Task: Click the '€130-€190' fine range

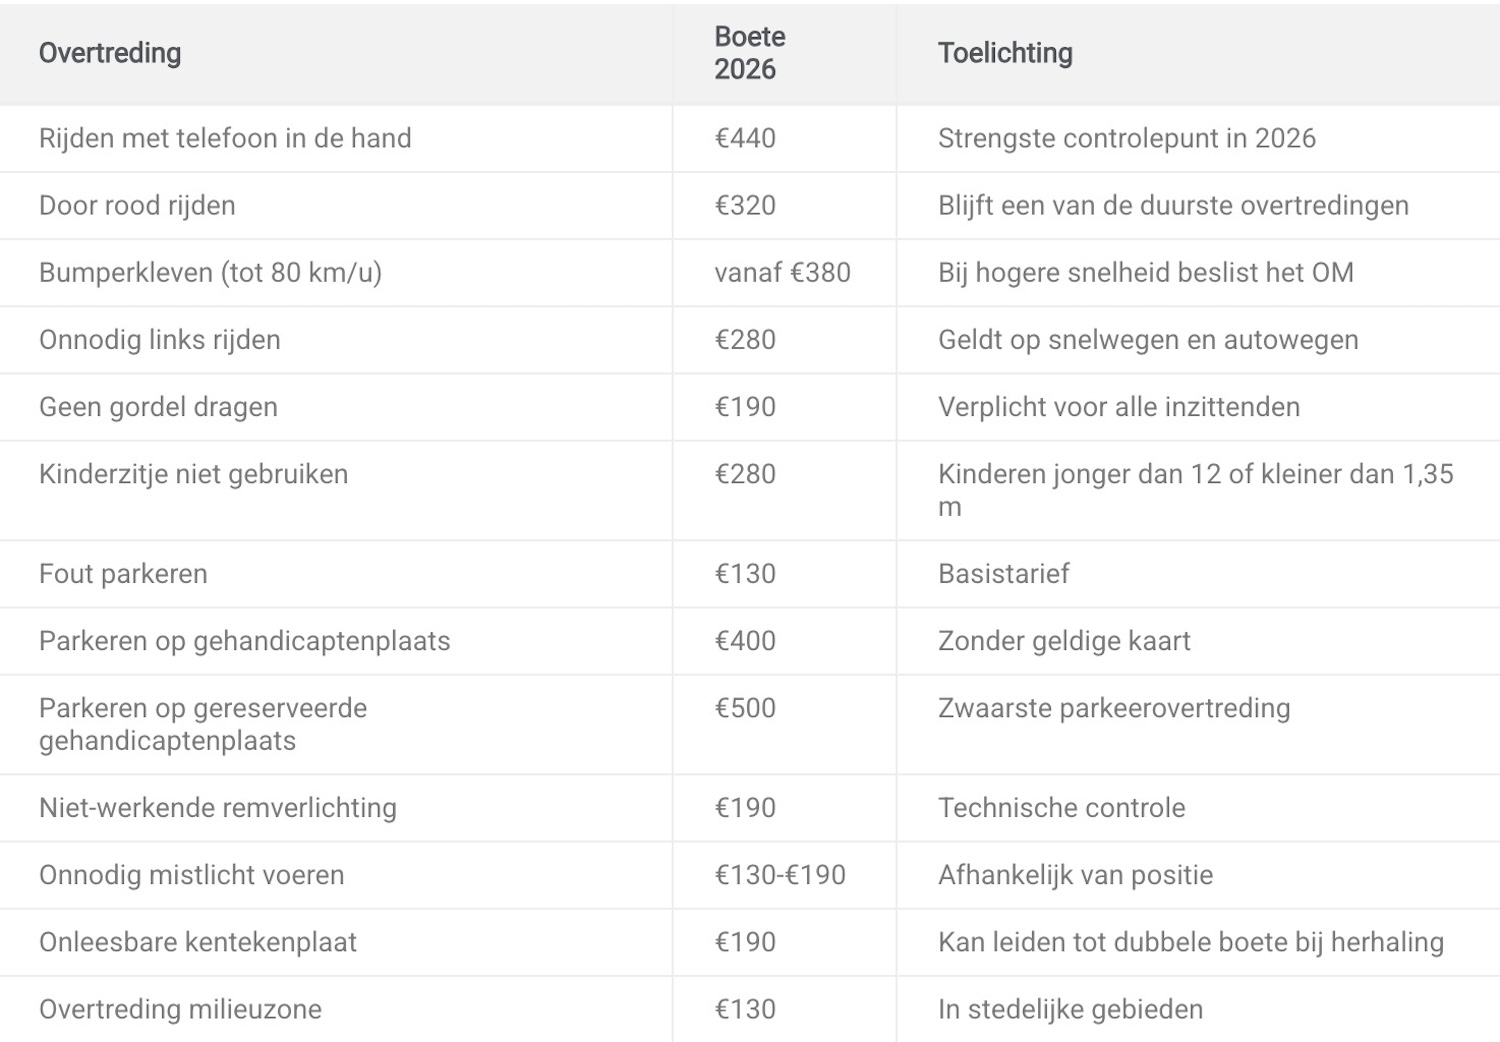Action: [x=780, y=875]
